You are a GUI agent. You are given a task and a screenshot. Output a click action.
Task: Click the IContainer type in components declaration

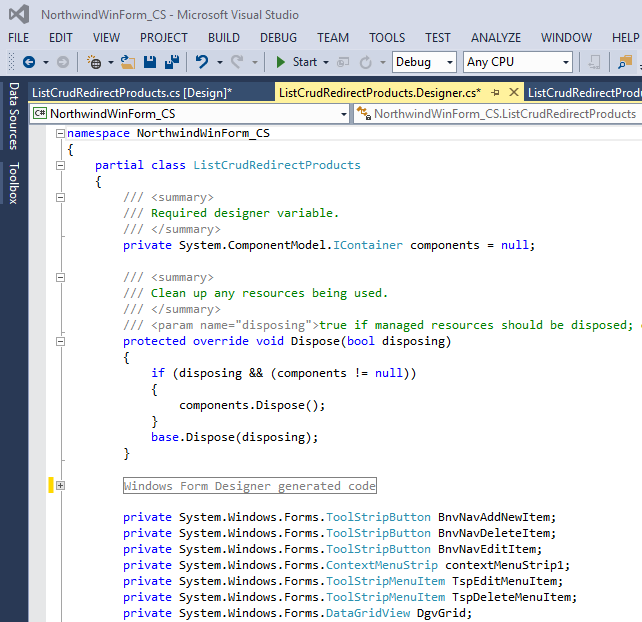pyautogui.click(x=368, y=245)
